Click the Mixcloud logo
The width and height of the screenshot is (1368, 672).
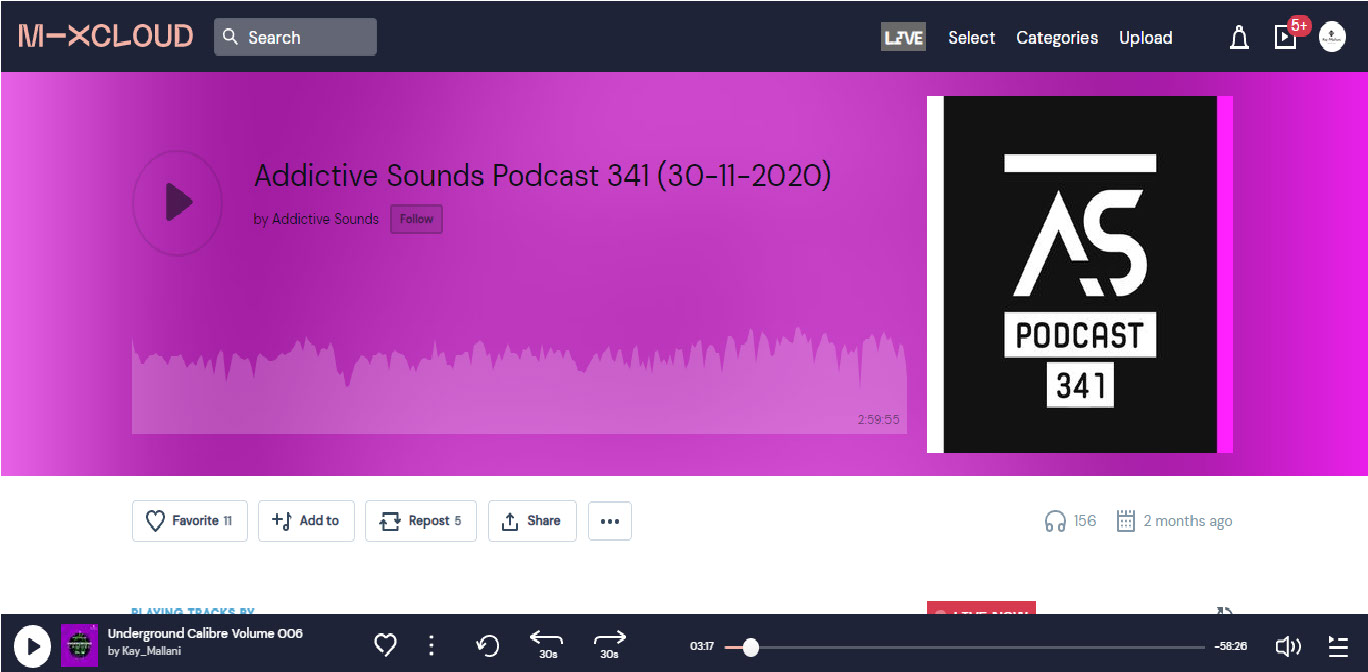coord(106,37)
